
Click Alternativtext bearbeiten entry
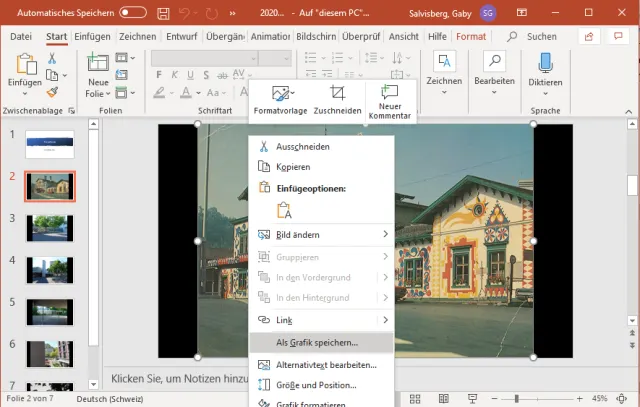click(x=325, y=365)
